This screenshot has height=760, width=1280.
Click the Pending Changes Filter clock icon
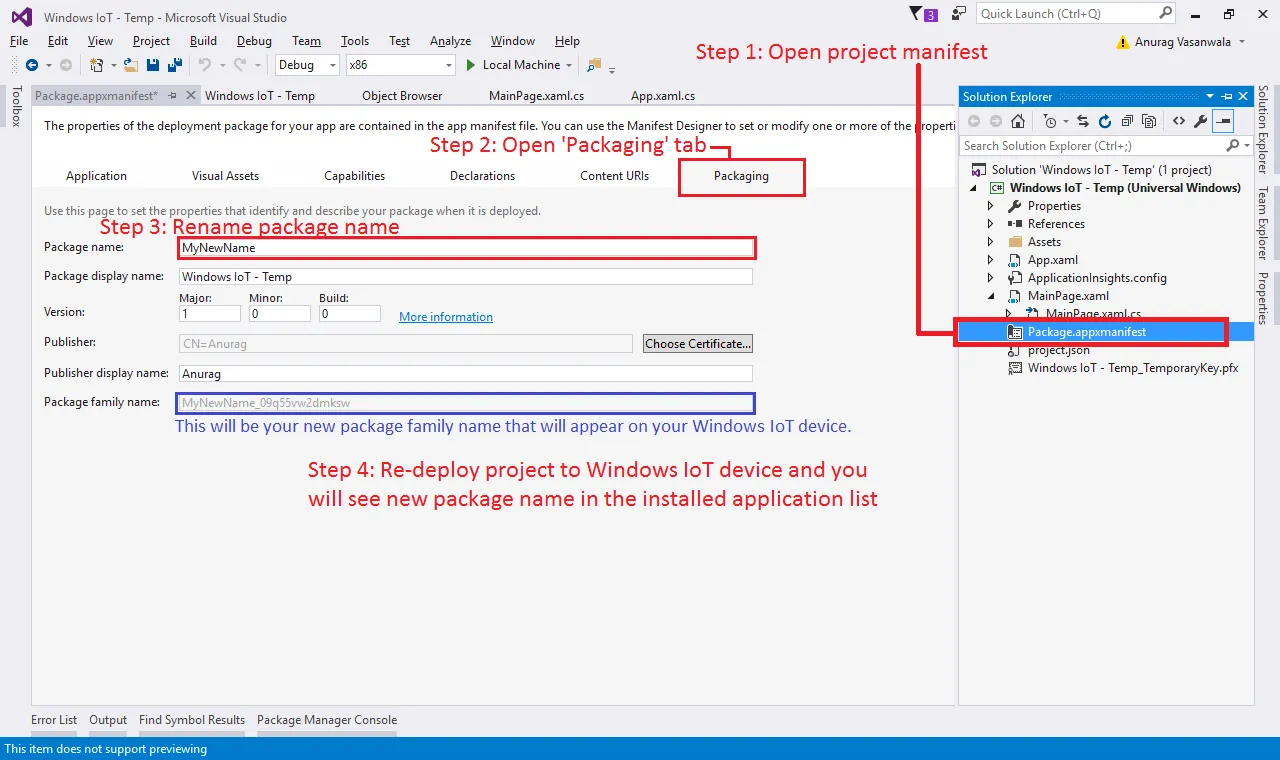coord(1049,121)
